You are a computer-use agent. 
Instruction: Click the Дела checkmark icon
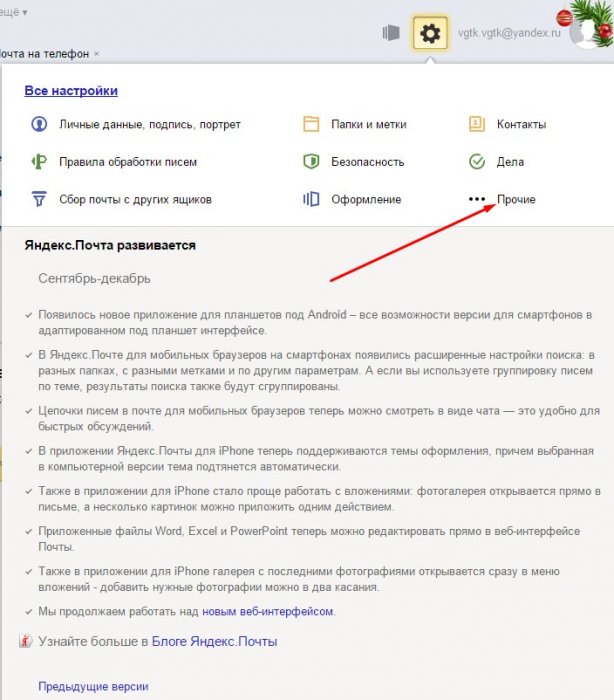click(476, 162)
